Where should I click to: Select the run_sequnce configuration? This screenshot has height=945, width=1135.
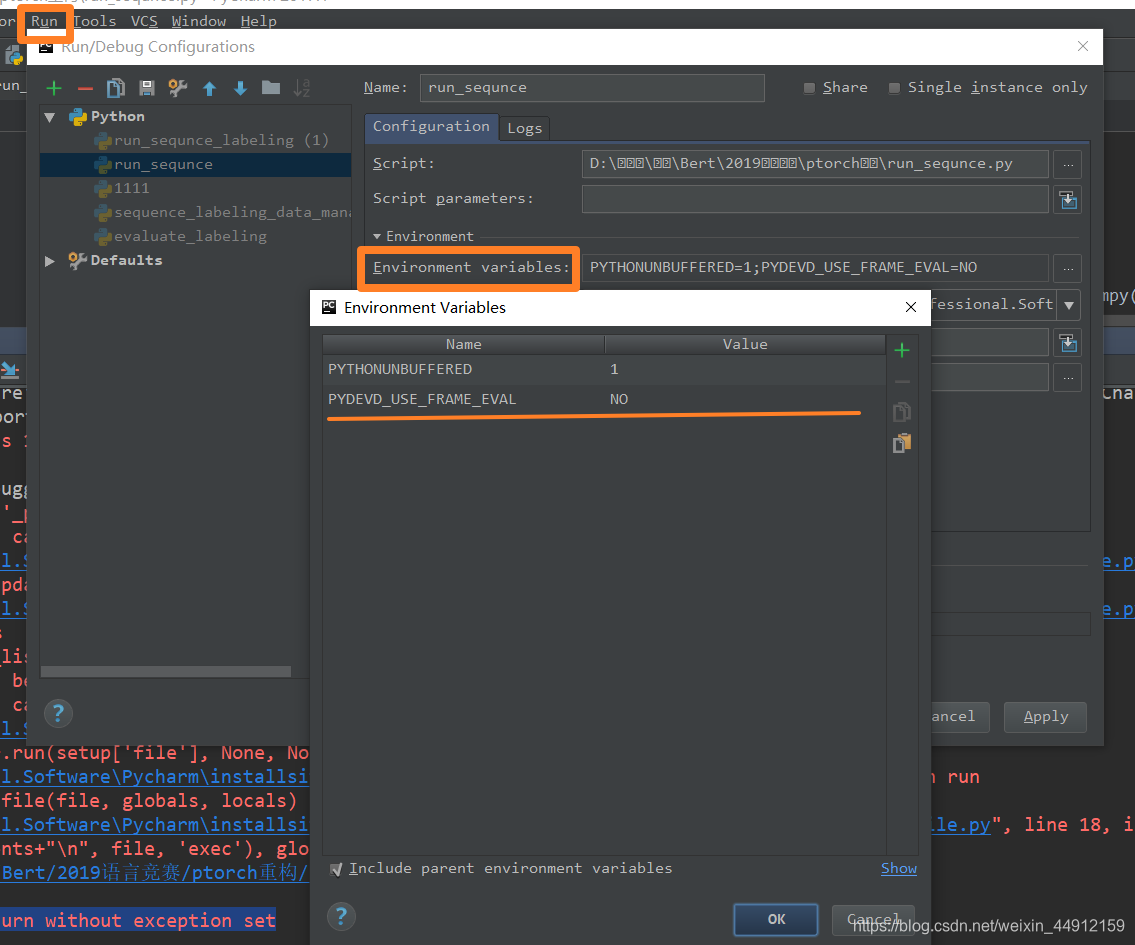coord(195,165)
